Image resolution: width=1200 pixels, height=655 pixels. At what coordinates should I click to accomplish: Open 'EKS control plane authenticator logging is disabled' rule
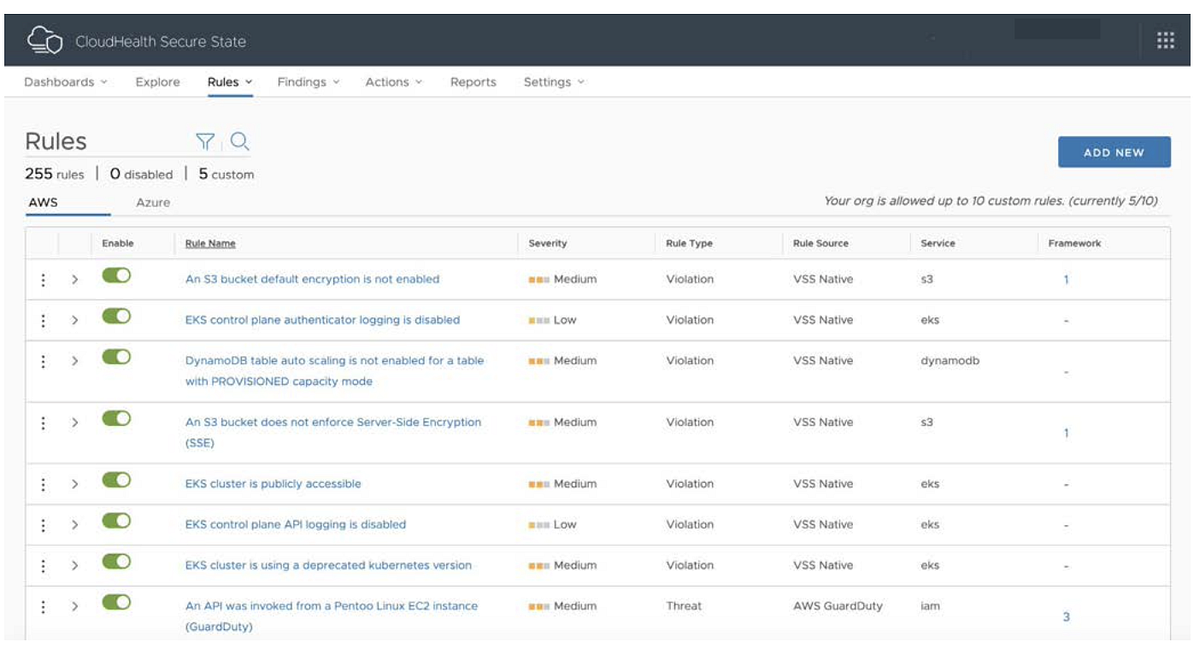click(x=322, y=320)
